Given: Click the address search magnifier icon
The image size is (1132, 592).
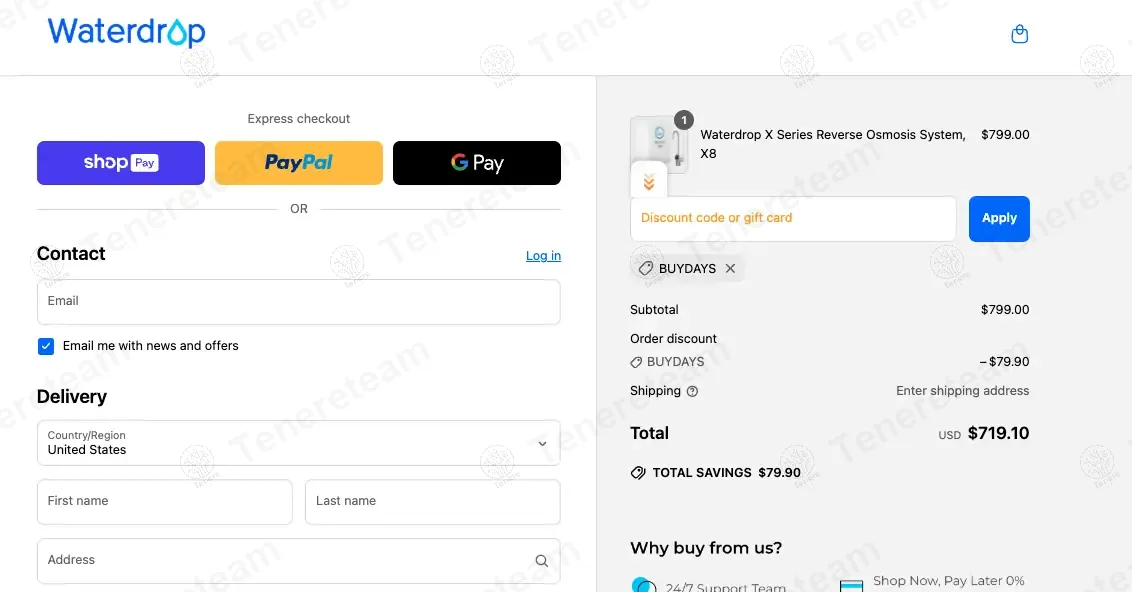Looking at the screenshot, I should (541, 561).
